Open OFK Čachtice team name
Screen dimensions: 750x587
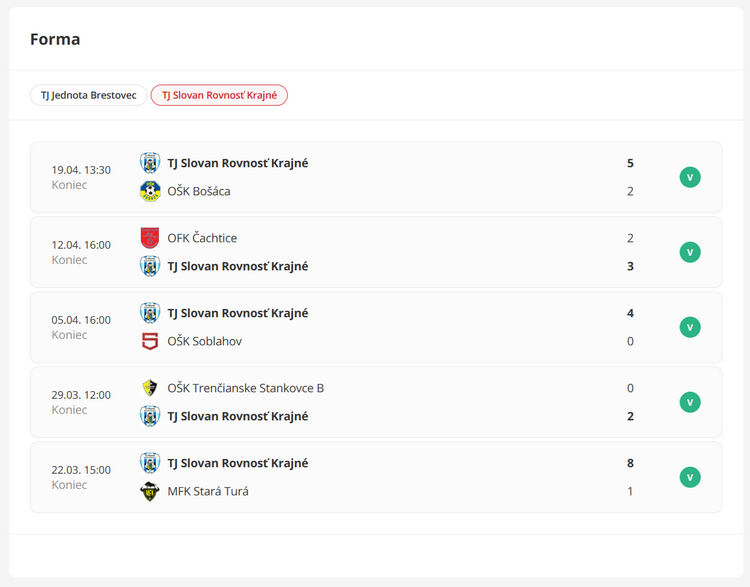202,238
